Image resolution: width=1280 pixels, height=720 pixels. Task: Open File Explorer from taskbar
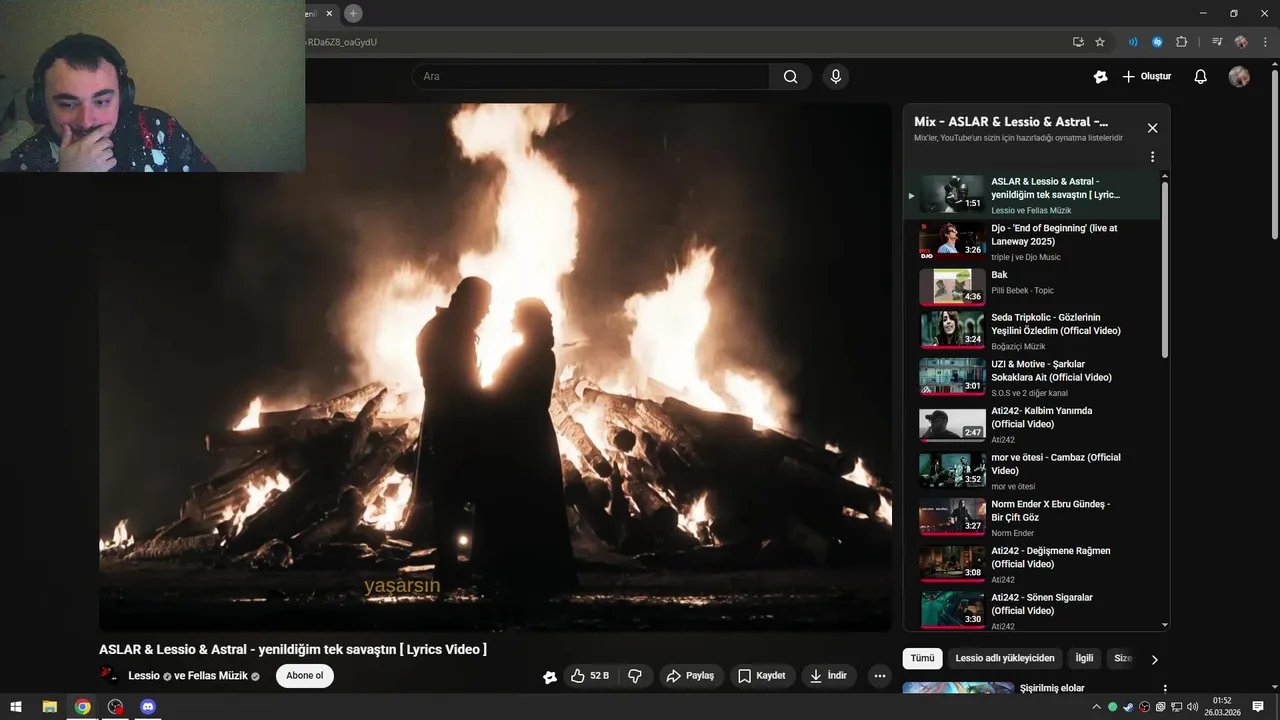pos(49,707)
